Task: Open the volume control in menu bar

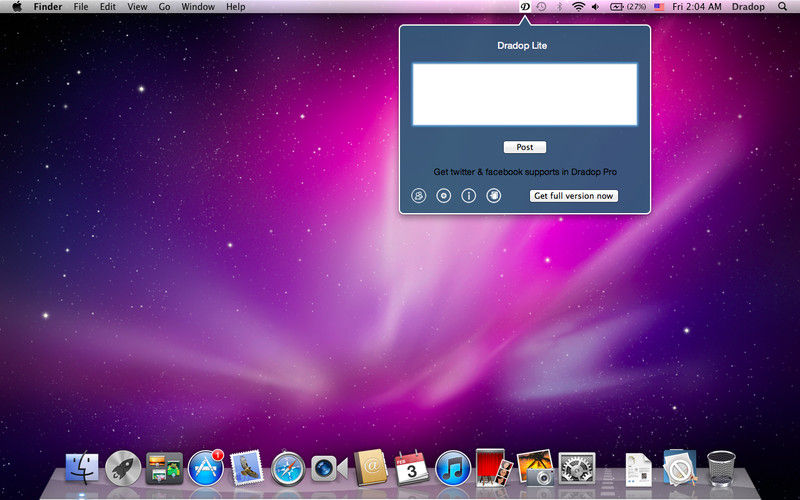Action: coord(595,7)
